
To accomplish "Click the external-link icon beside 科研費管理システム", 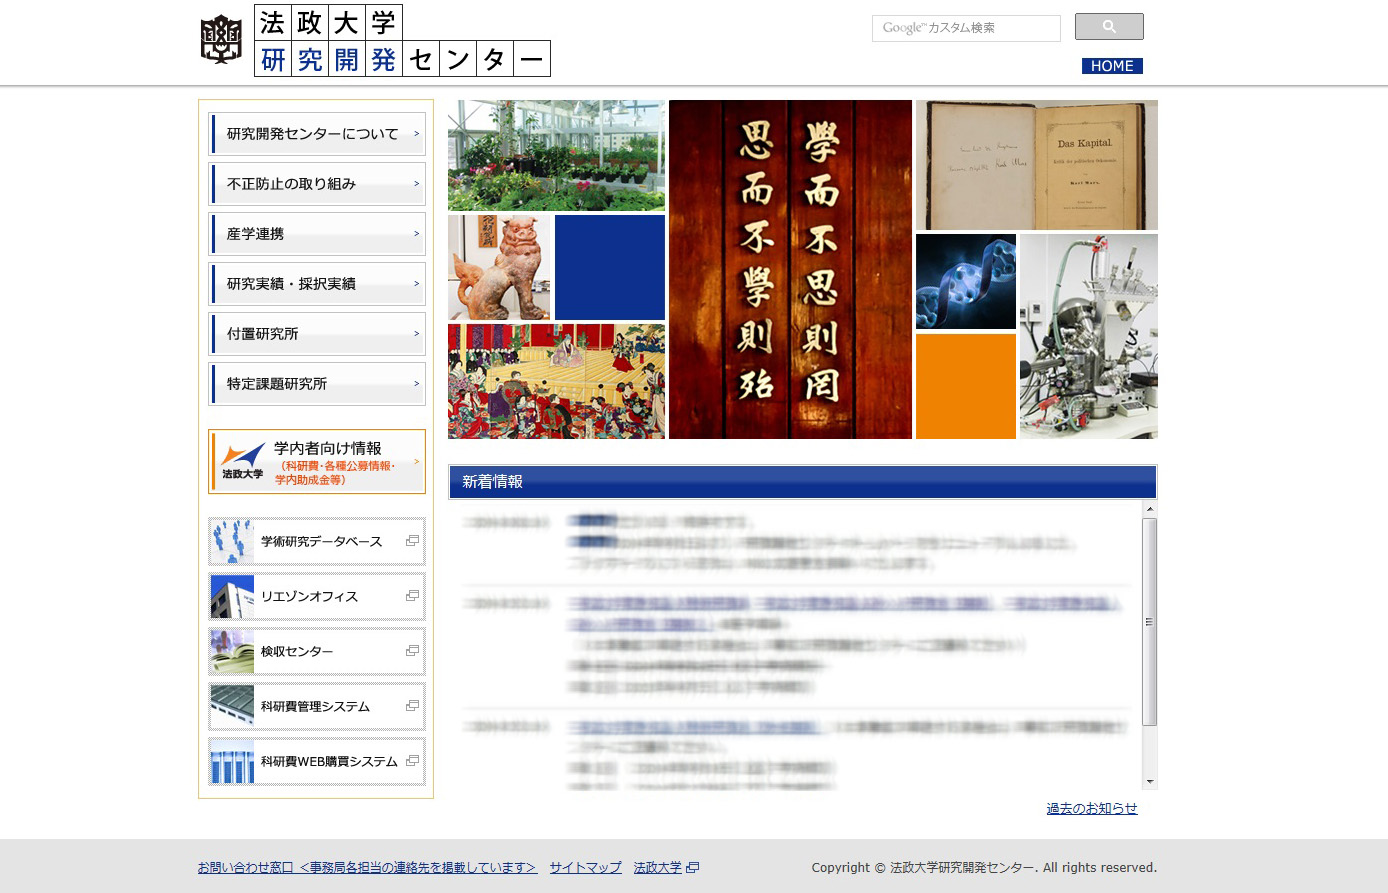I will pos(412,706).
